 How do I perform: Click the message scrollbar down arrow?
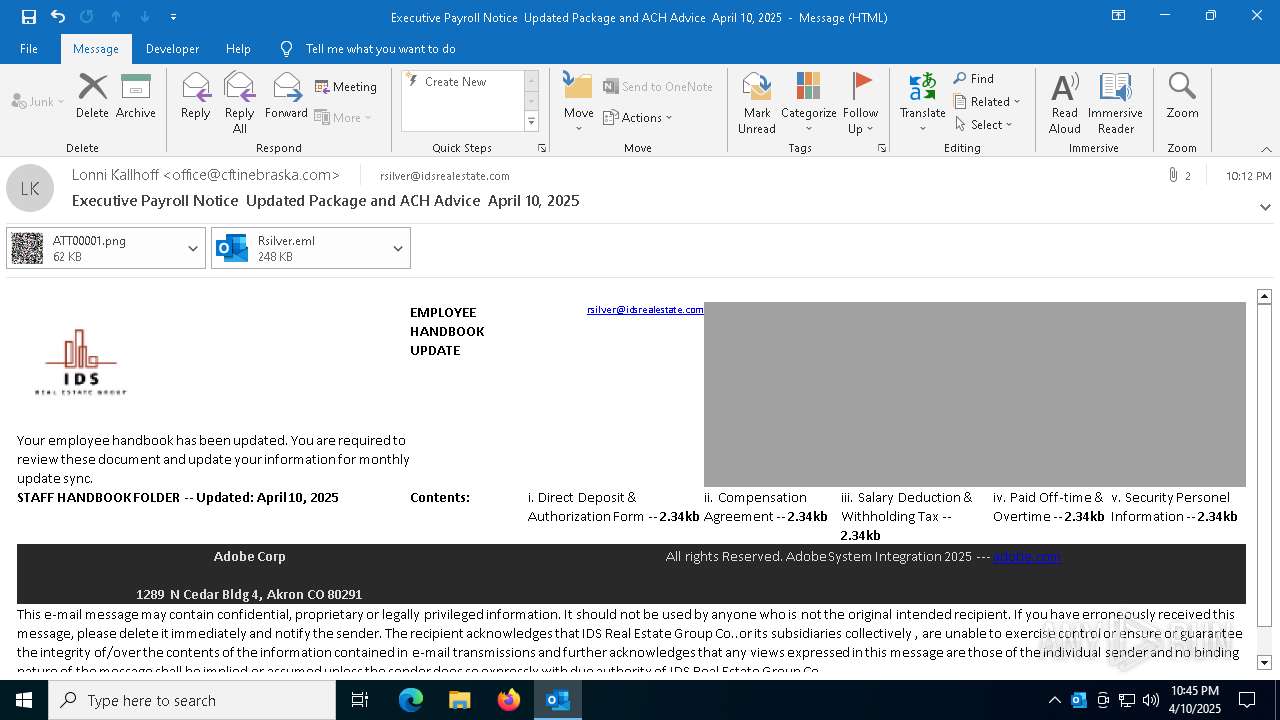click(x=1264, y=662)
